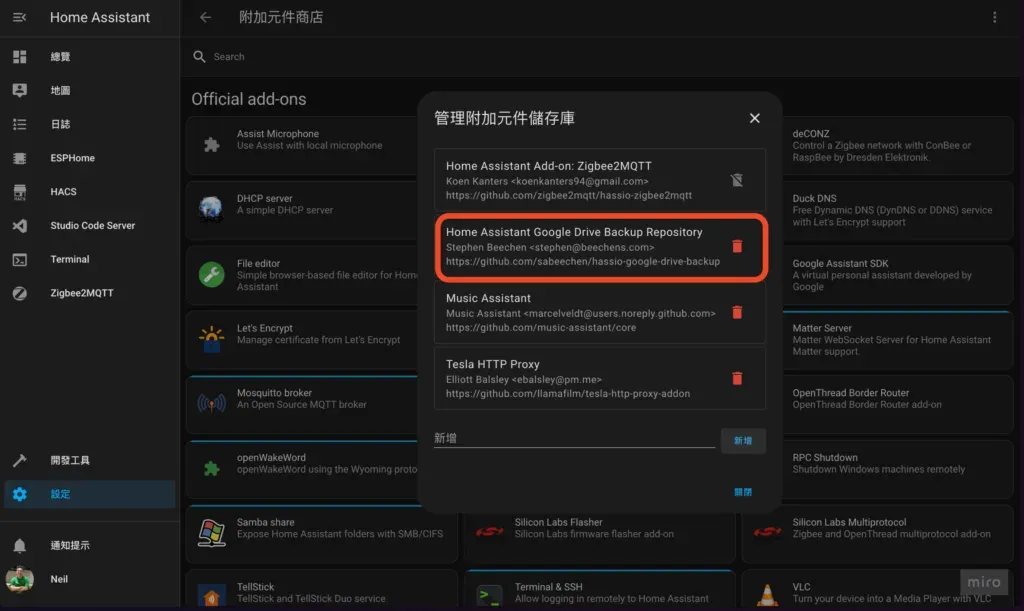Collapse the sidebar with the hamburger icon
1024x611 pixels.
[x=19, y=17]
